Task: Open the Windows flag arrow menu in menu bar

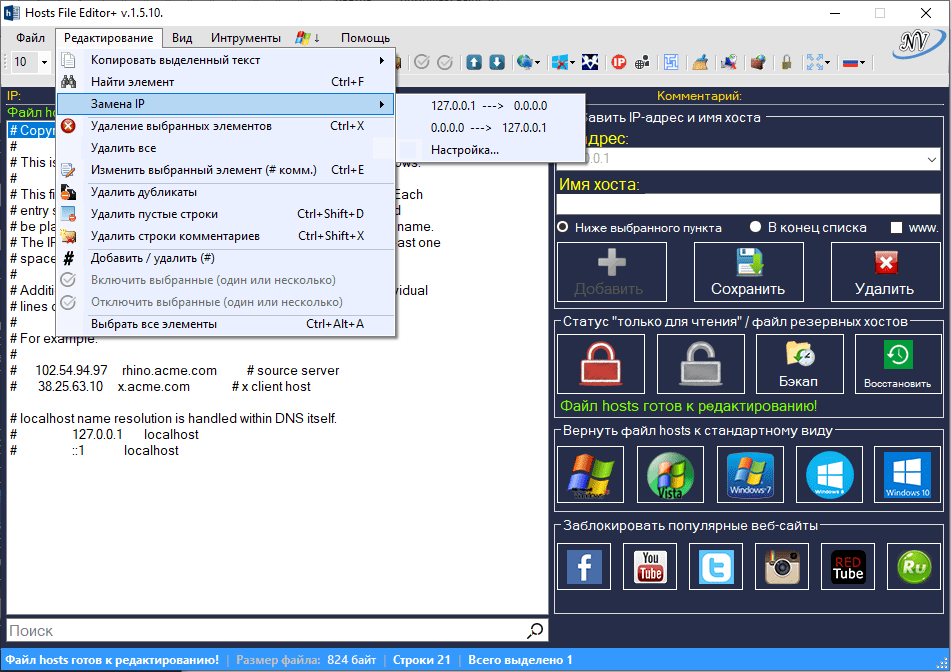Action: [x=308, y=38]
